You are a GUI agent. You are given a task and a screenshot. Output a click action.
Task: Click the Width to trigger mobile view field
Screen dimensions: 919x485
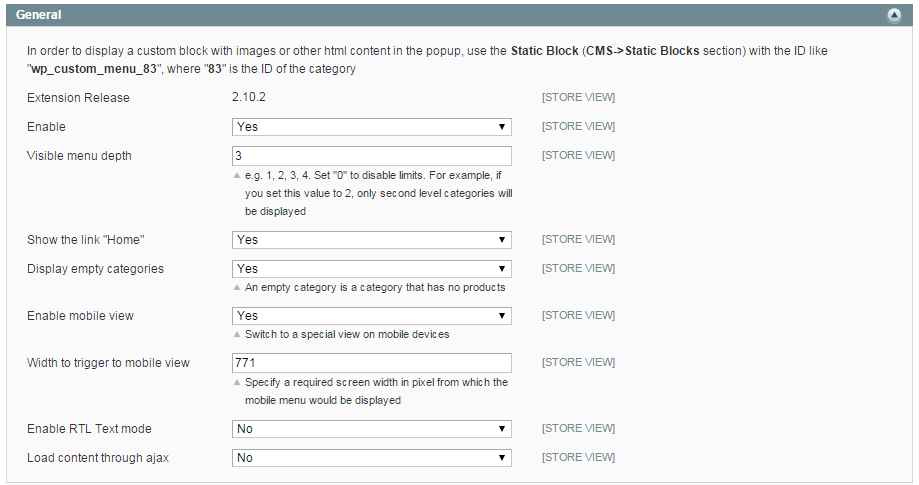372,363
